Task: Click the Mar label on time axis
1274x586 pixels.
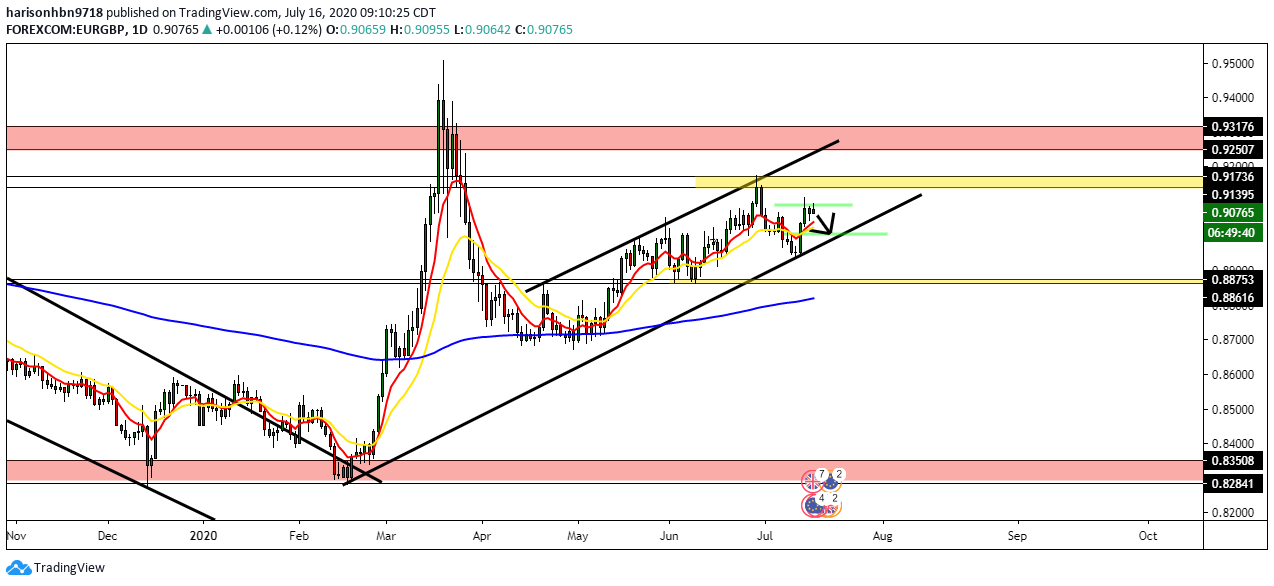Action: point(387,536)
